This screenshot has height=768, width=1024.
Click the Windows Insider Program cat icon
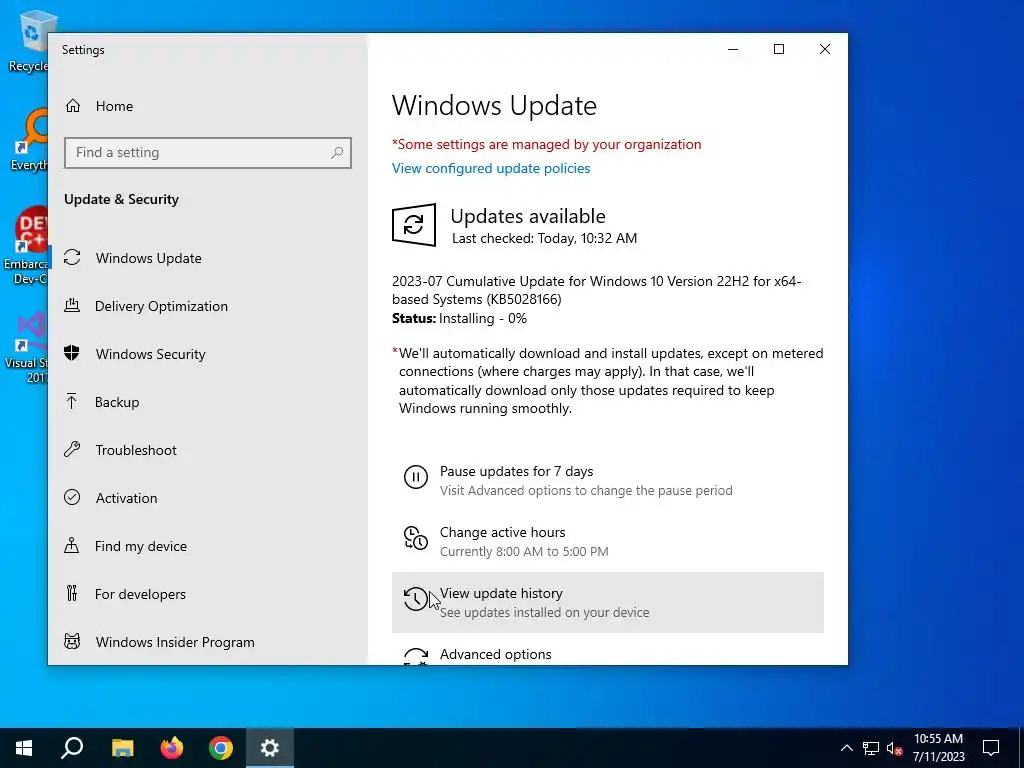pos(72,641)
